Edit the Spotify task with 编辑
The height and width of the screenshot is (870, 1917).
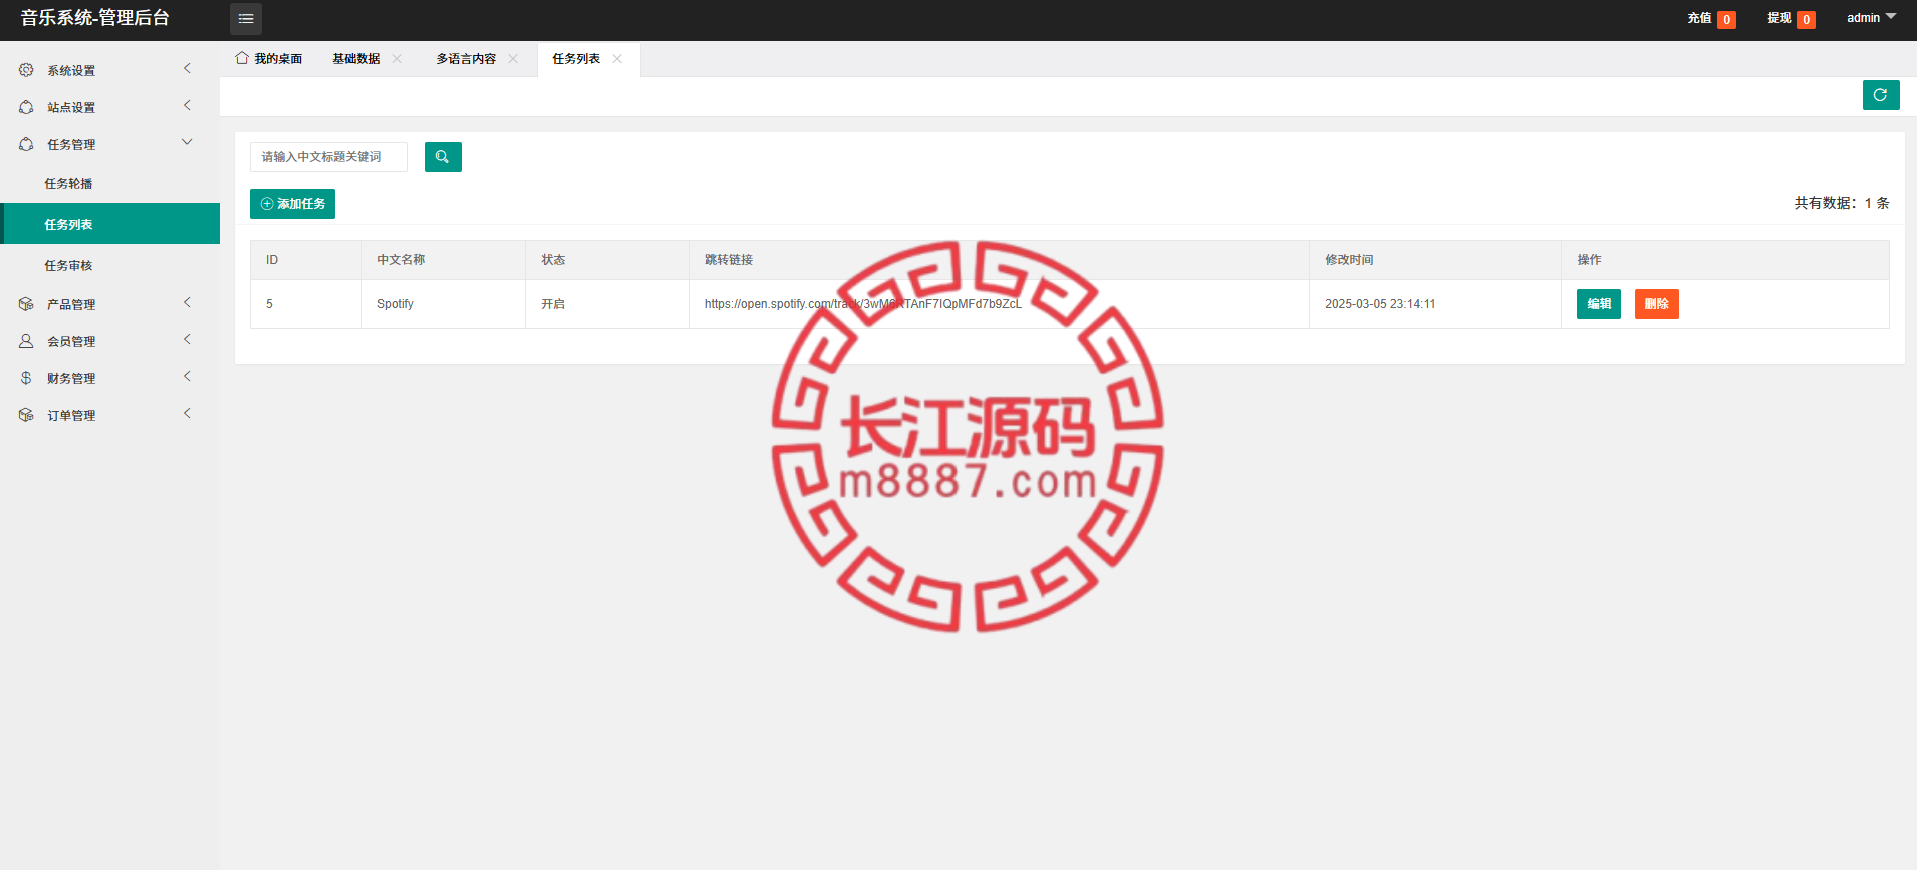tap(1599, 304)
